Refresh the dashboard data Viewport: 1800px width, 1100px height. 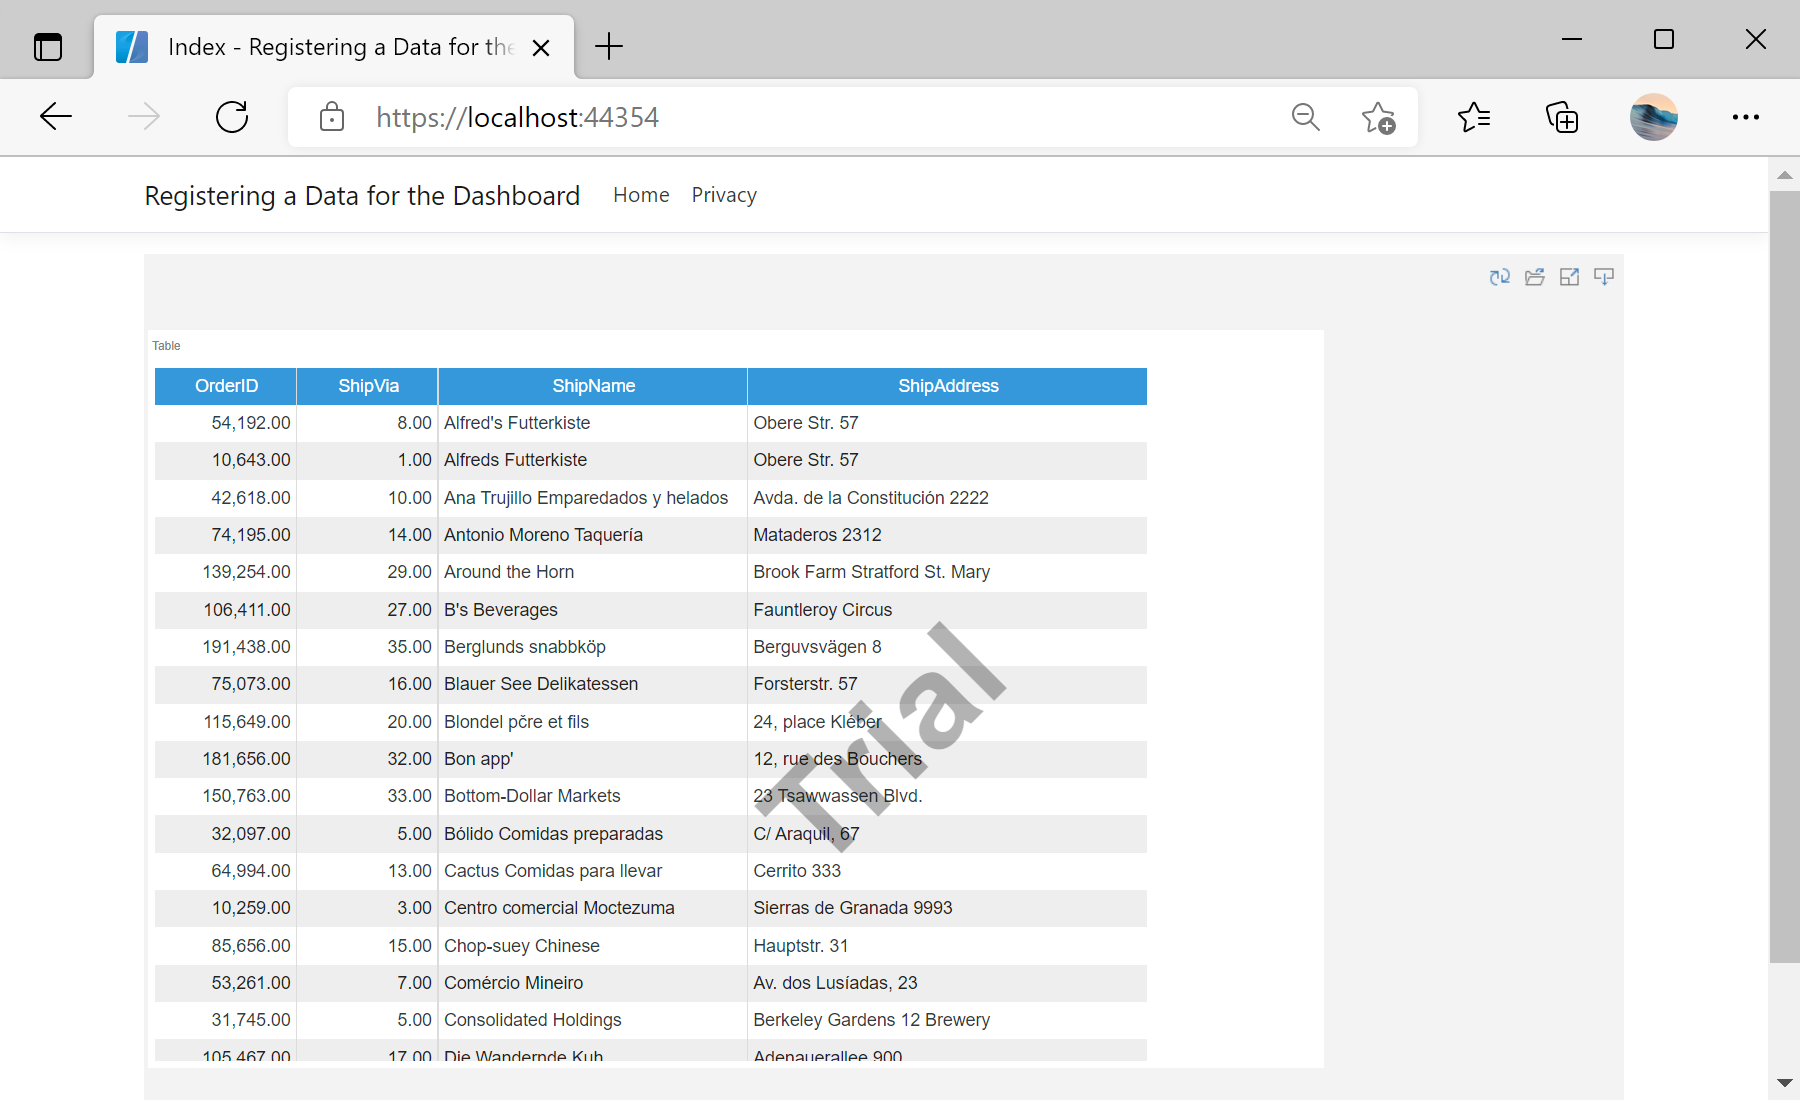[1499, 277]
